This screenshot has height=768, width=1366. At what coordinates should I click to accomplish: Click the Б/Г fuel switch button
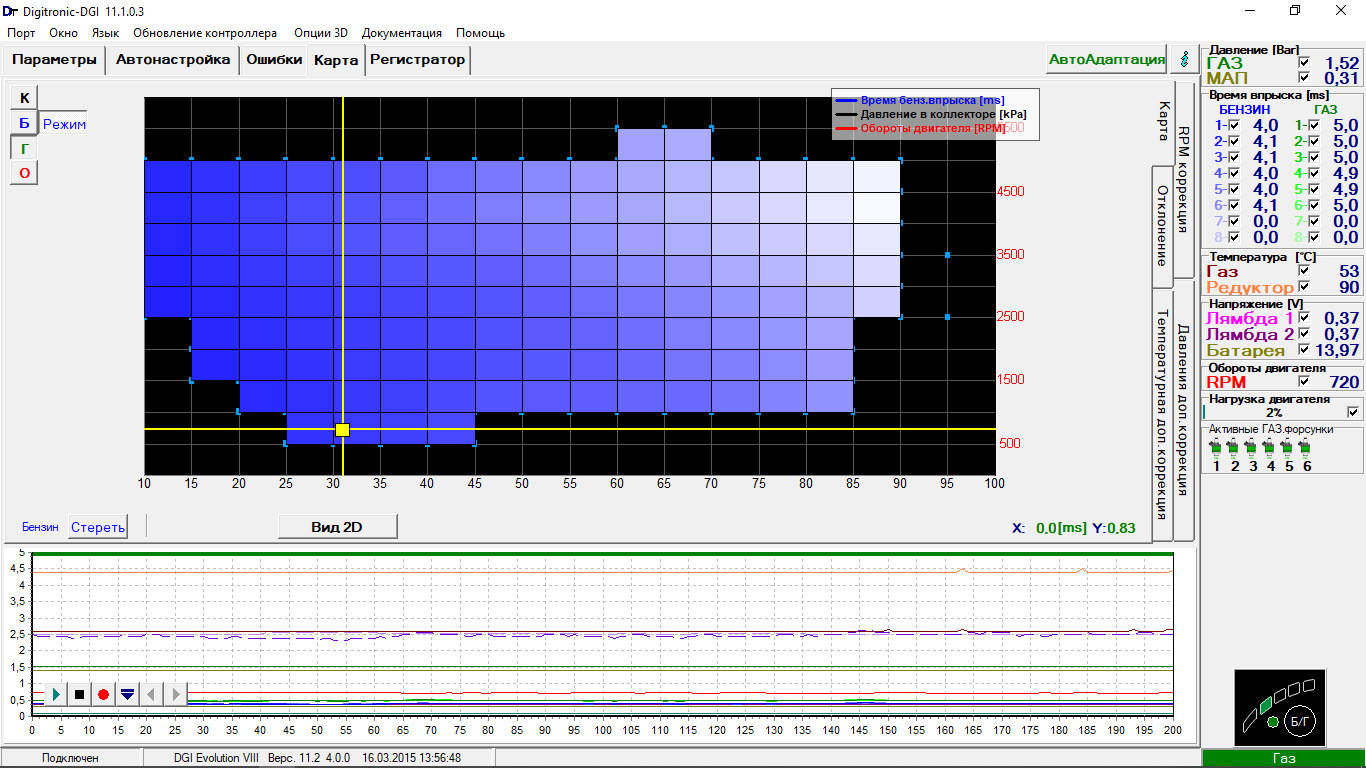[x=1301, y=719]
